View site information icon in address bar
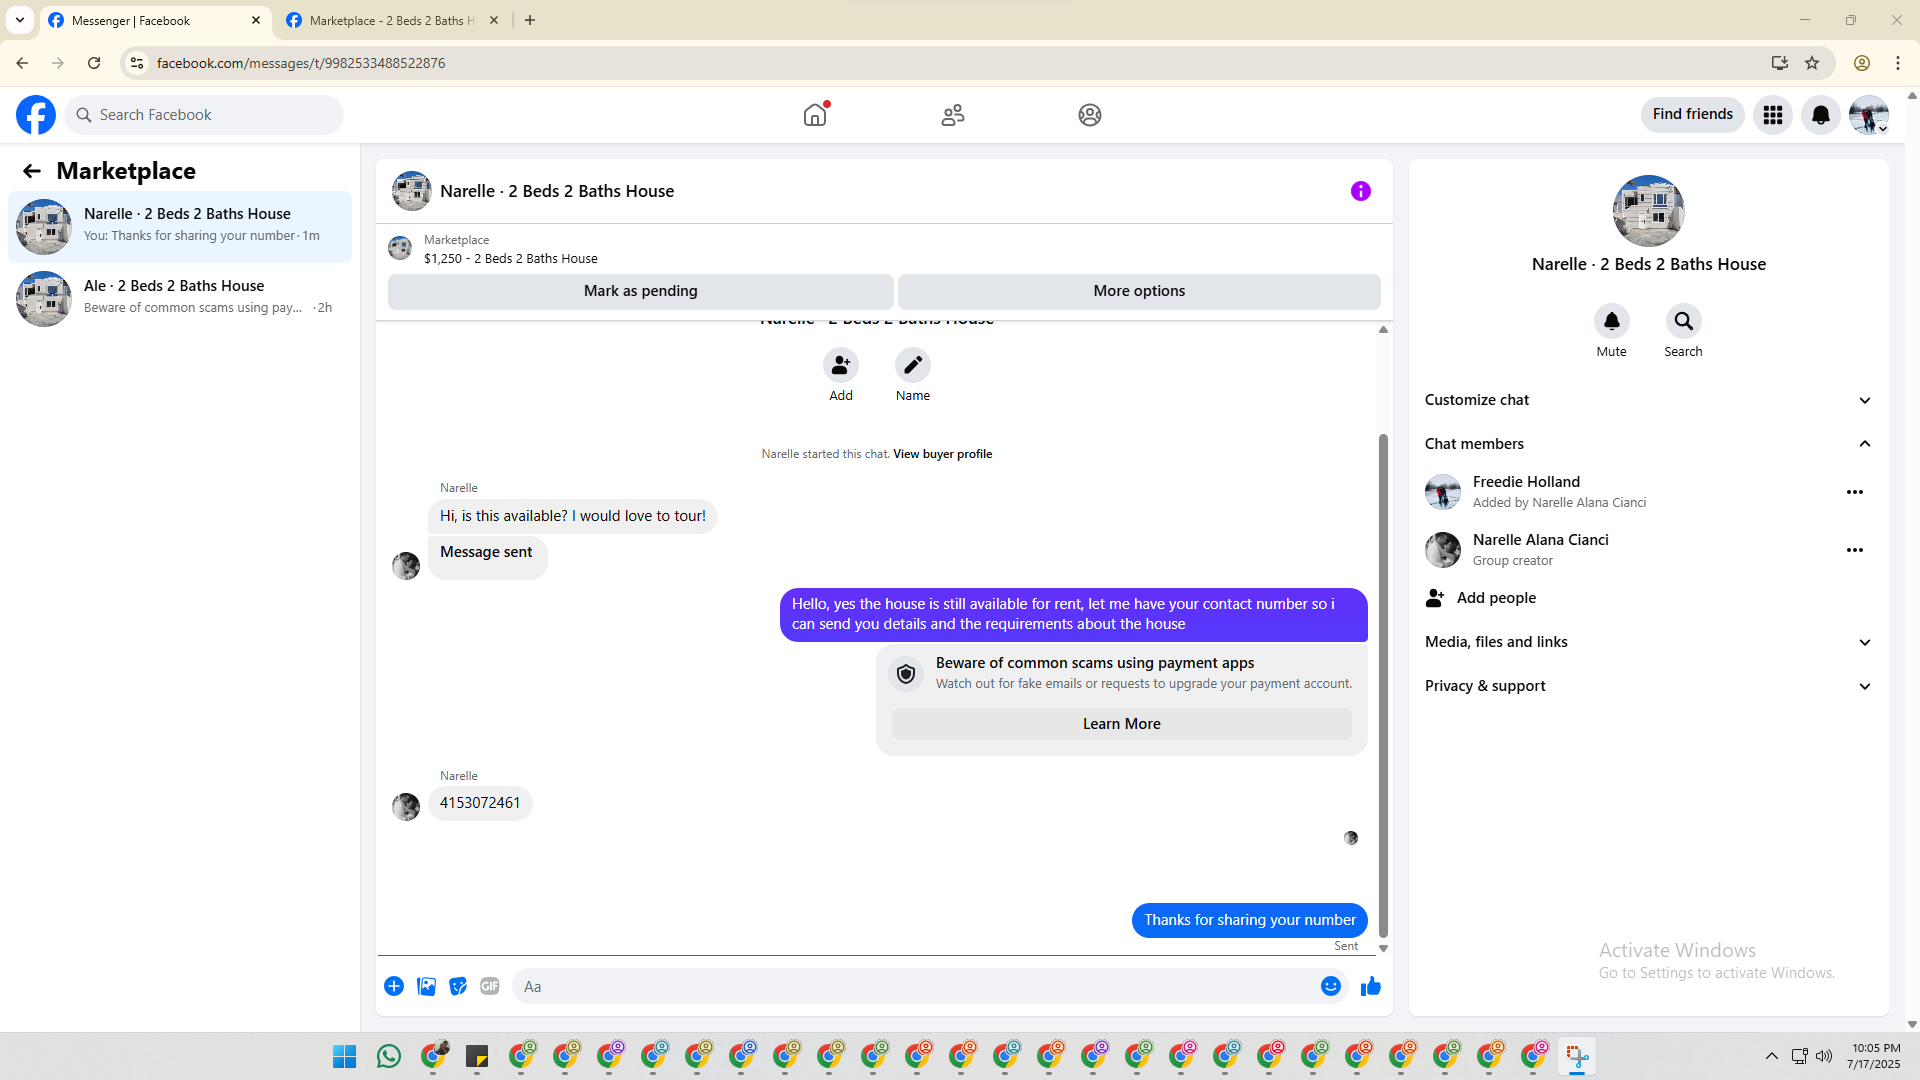This screenshot has width=1920, height=1080. pos(137,63)
